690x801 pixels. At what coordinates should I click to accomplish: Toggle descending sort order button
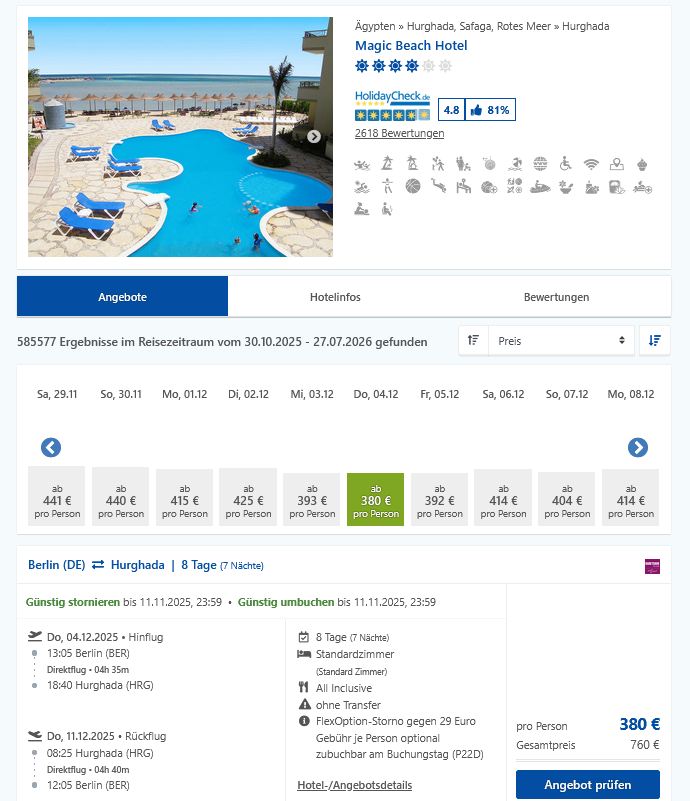pyautogui.click(x=654, y=341)
